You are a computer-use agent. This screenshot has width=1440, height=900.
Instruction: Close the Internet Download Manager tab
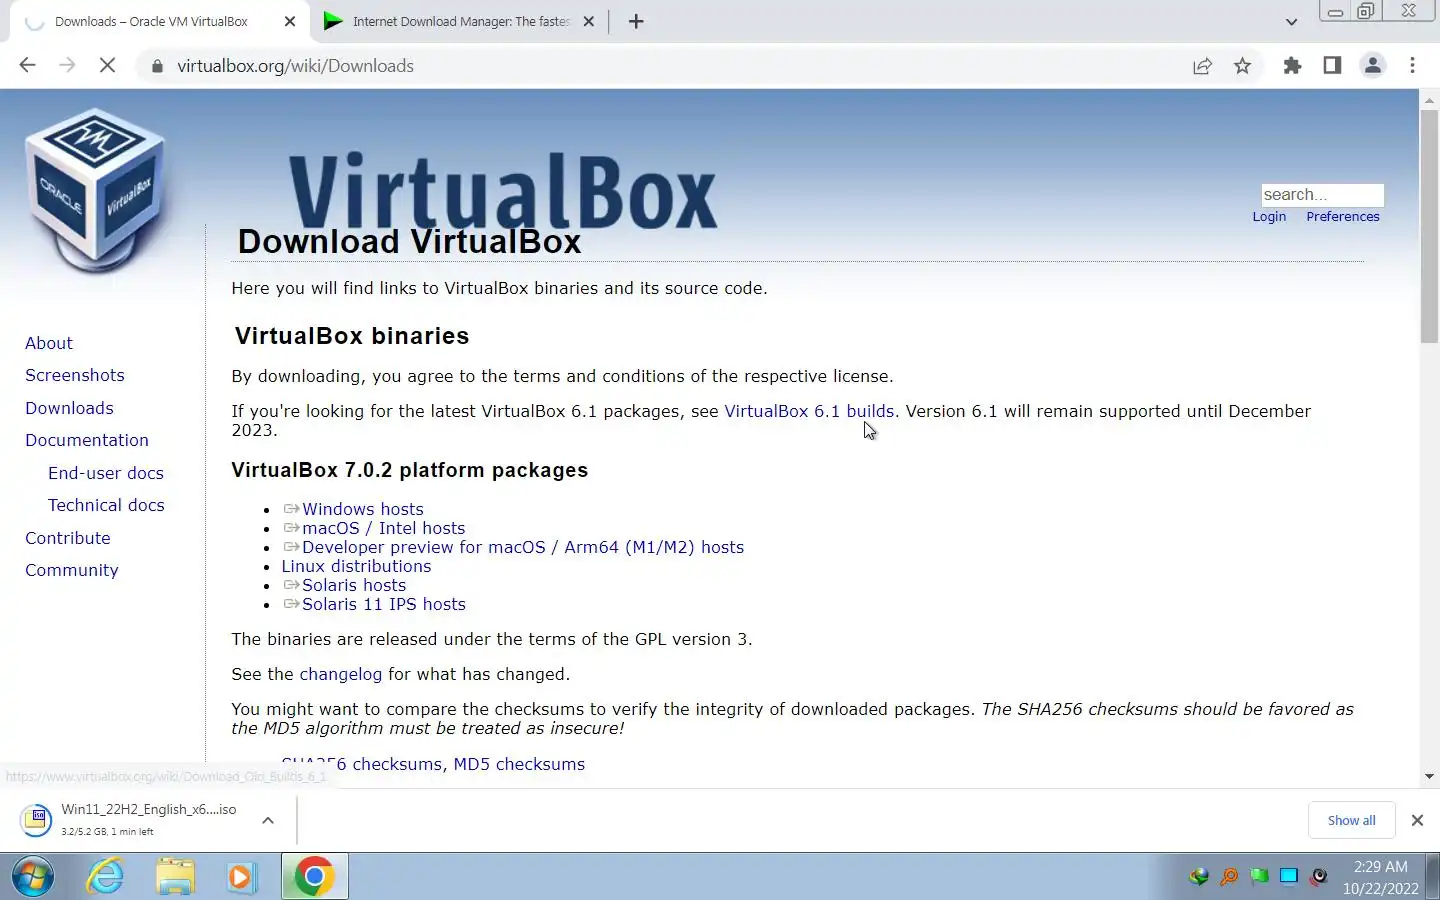pos(589,21)
